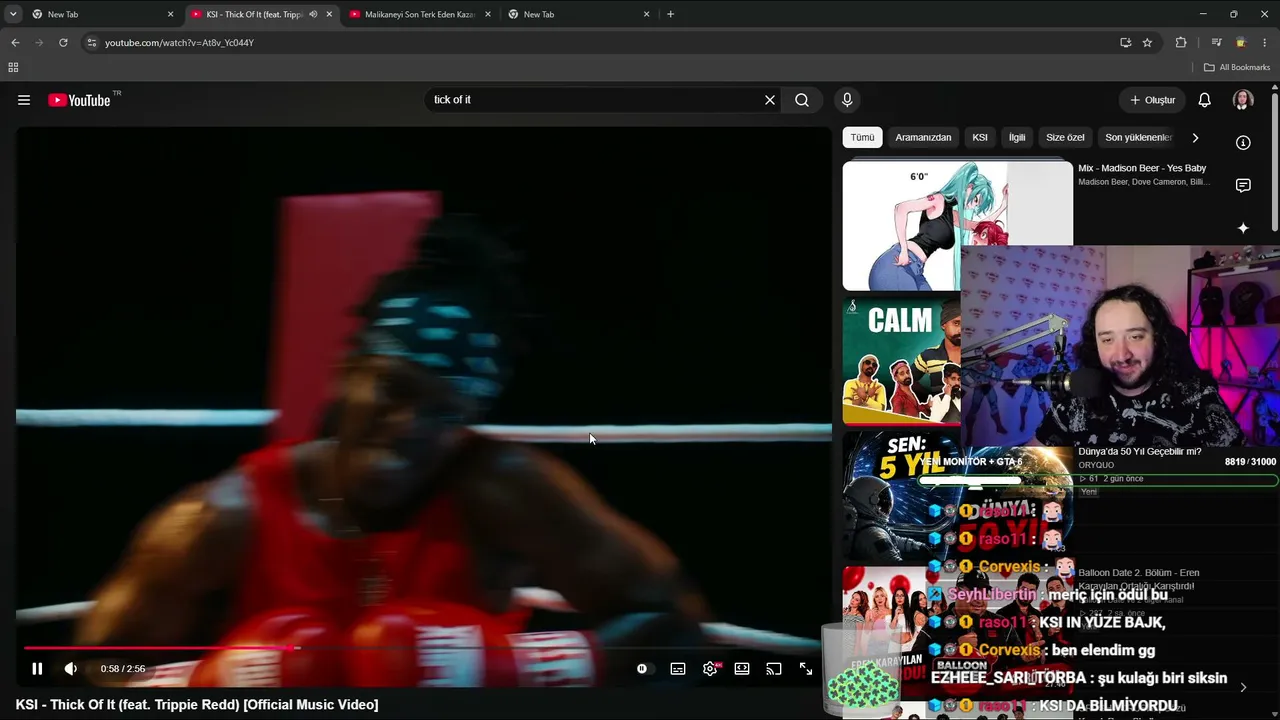Open the Chrome three-dot menu
1280x720 pixels.
(1265, 43)
